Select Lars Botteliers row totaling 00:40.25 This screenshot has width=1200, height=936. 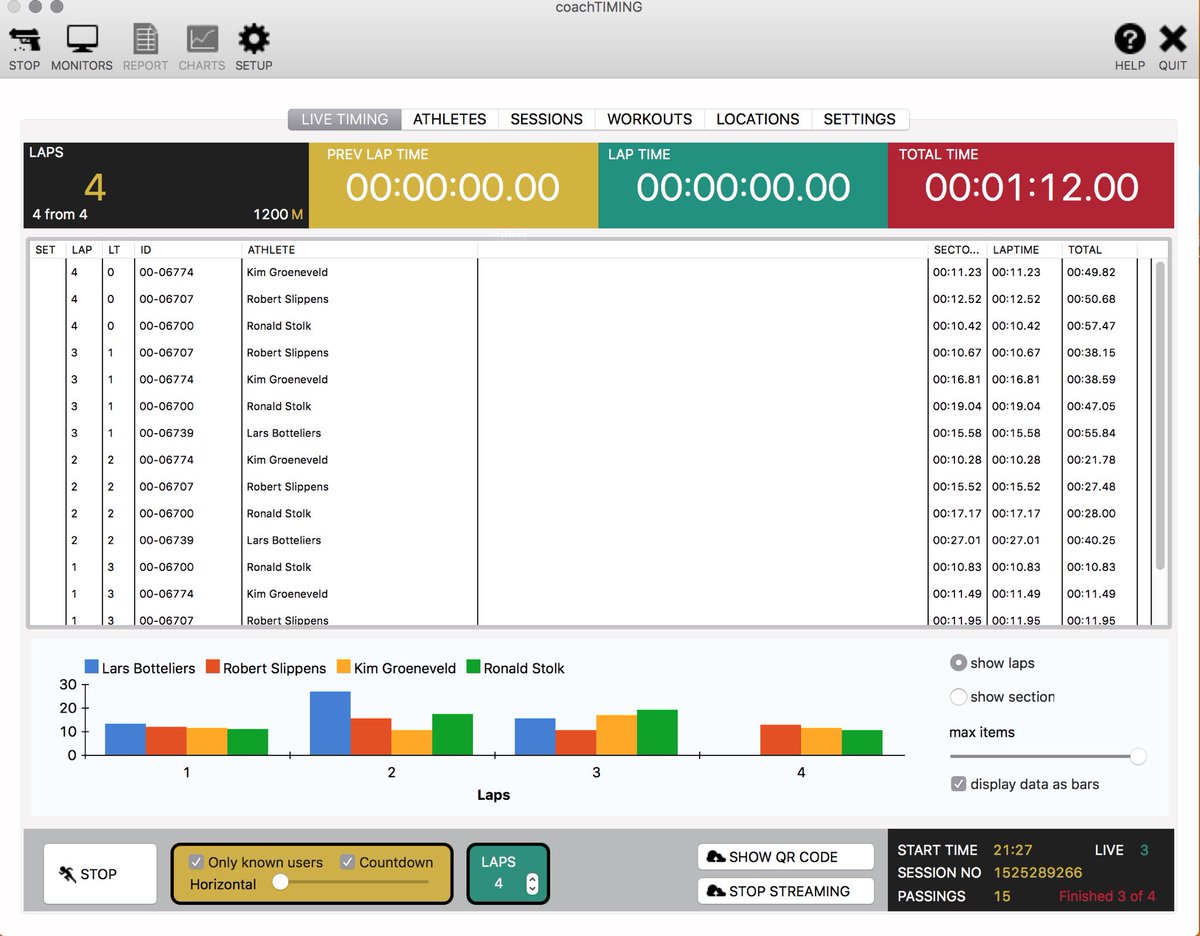coord(590,540)
